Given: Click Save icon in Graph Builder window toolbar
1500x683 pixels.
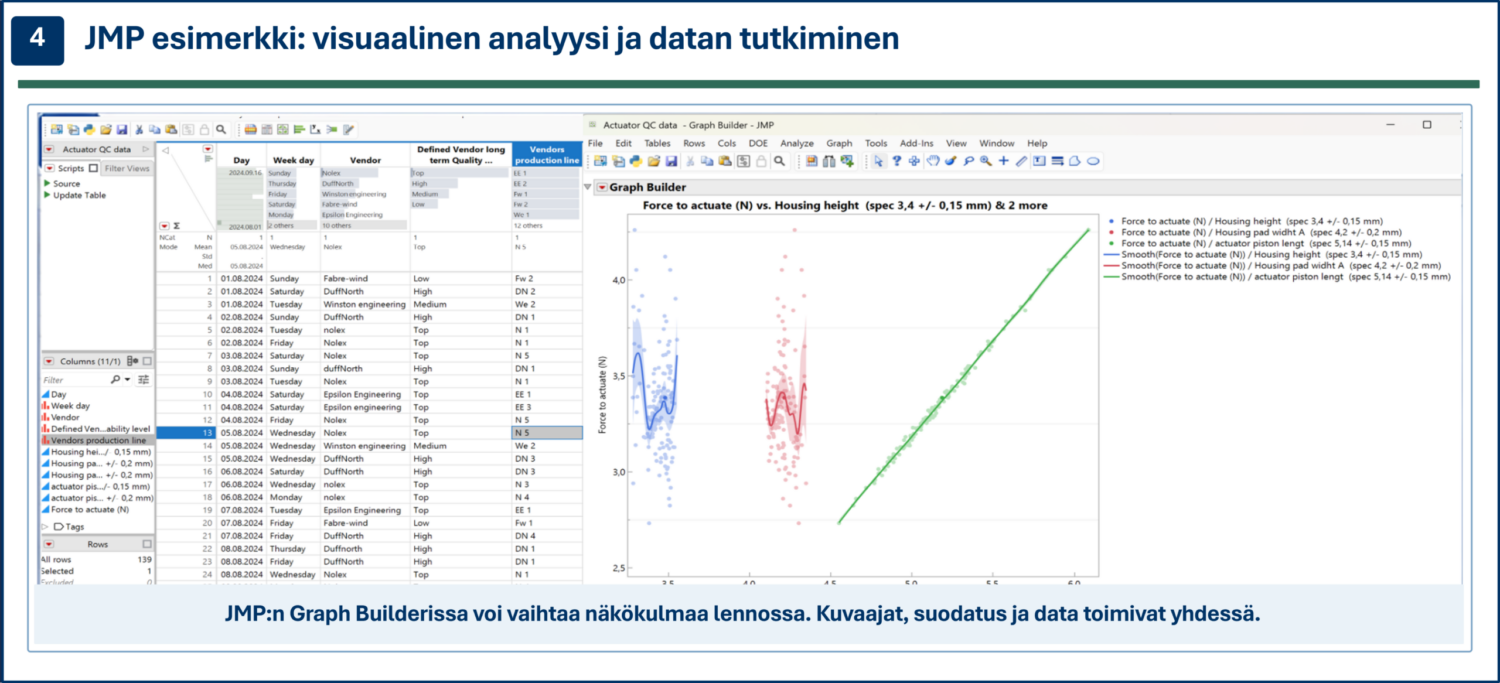Looking at the screenshot, I should (x=671, y=160).
